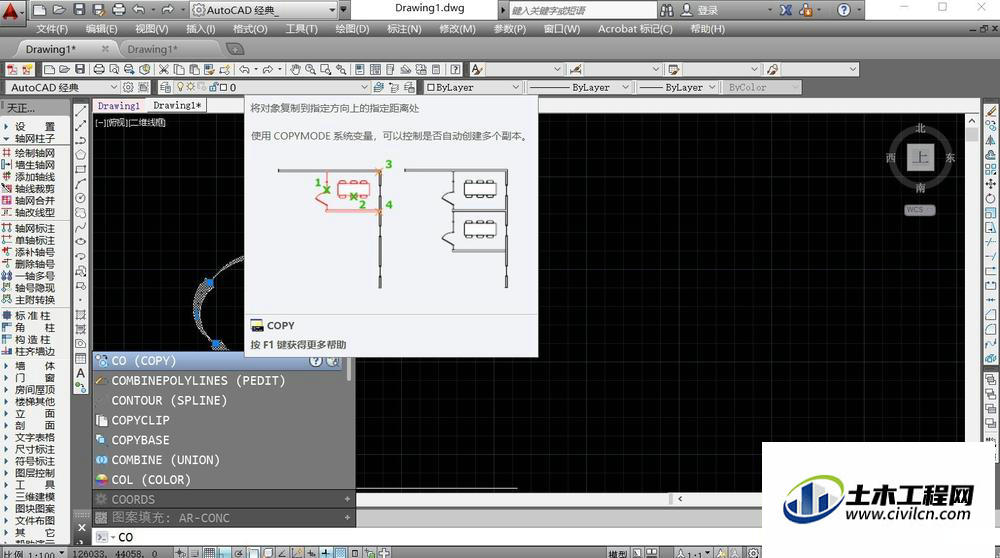Click the Pan hand icon
Image resolution: width=1000 pixels, height=558 pixels.
(295, 70)
